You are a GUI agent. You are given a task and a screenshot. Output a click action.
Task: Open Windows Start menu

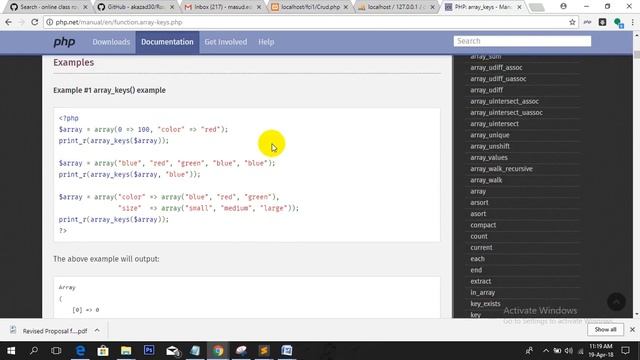tap(11, 351)
